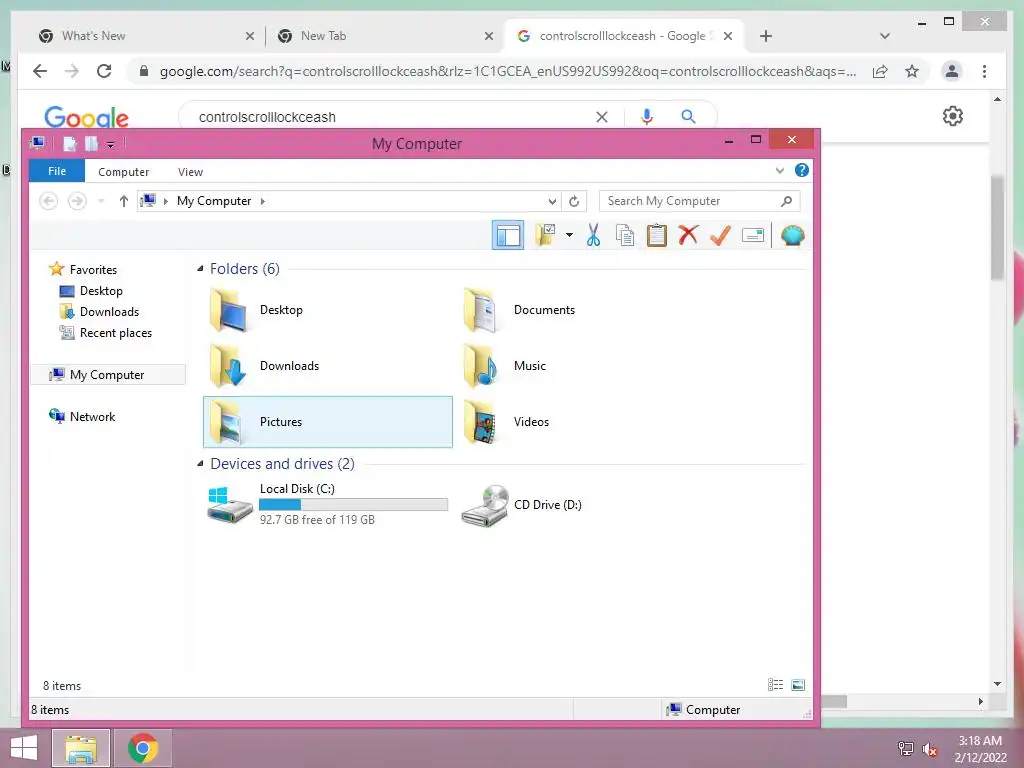Click Google voice search microphone

647,117
